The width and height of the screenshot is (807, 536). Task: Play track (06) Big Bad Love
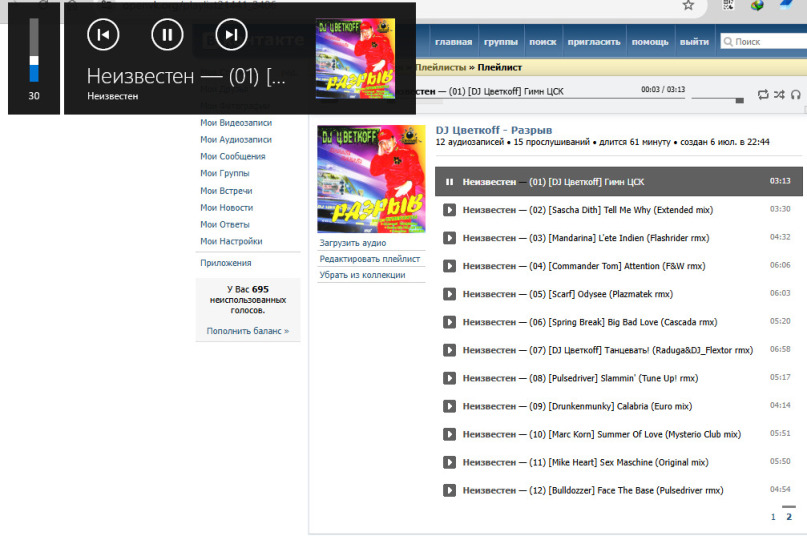449,322
